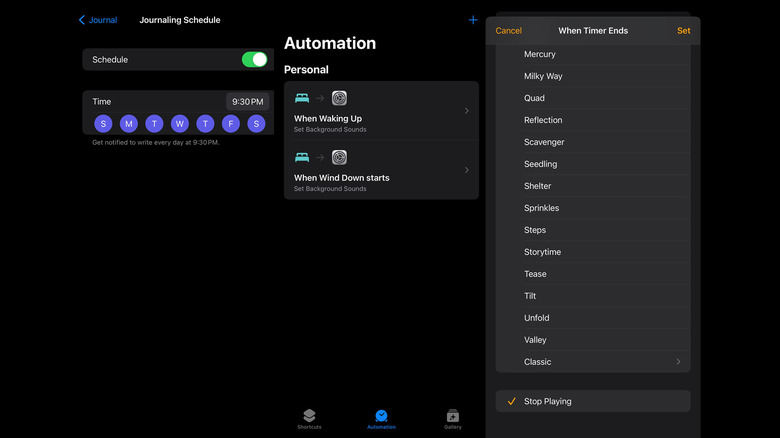Select the Seedling sound
This screenshot has height=438, width=780.
(x=593, y=164)
